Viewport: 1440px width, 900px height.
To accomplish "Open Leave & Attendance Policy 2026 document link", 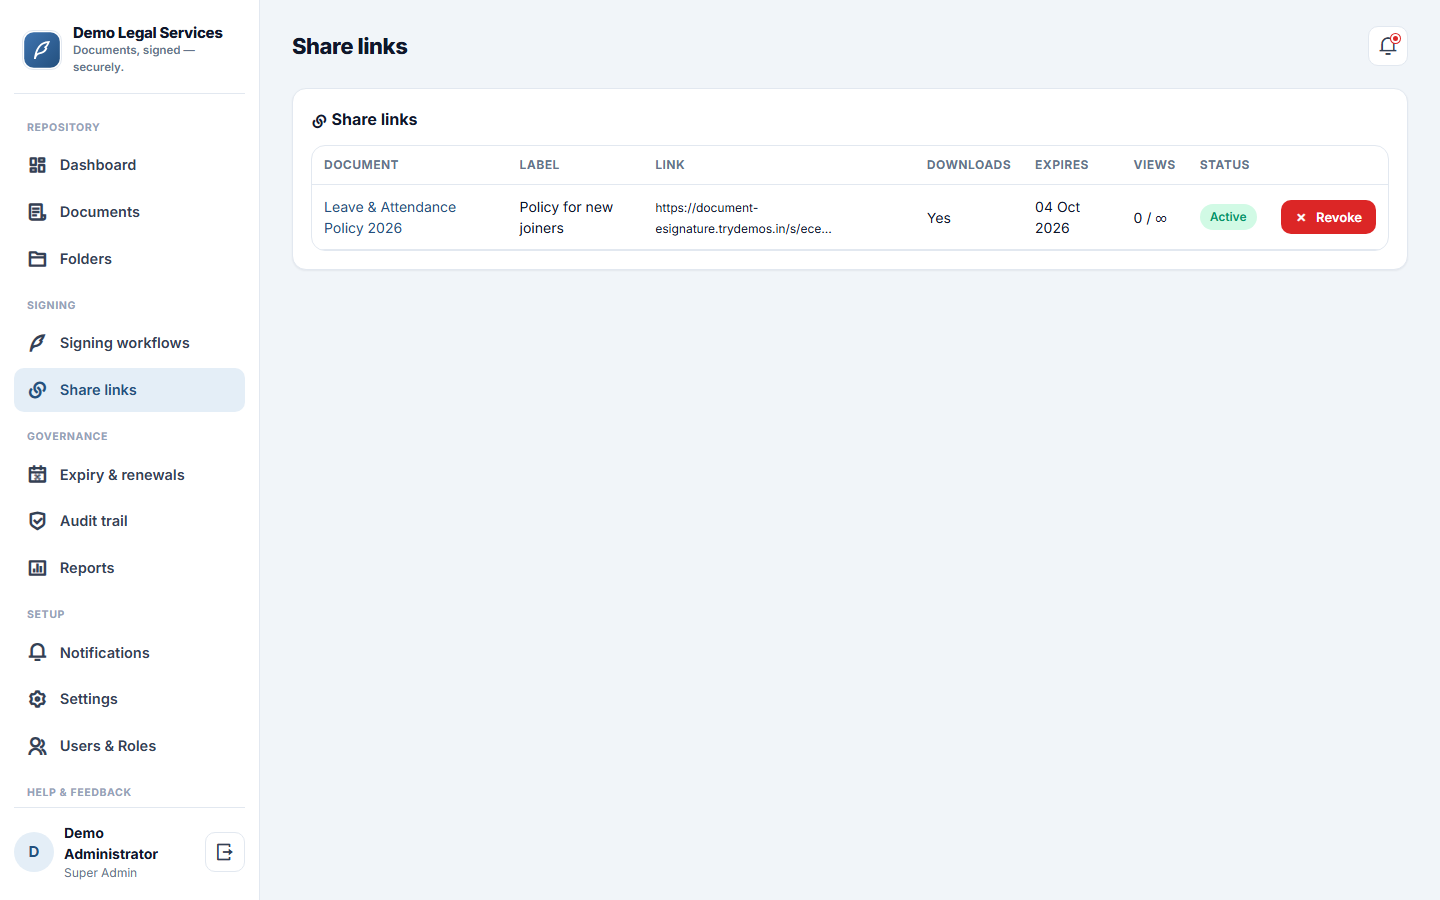I will click(x=390, y=217).
